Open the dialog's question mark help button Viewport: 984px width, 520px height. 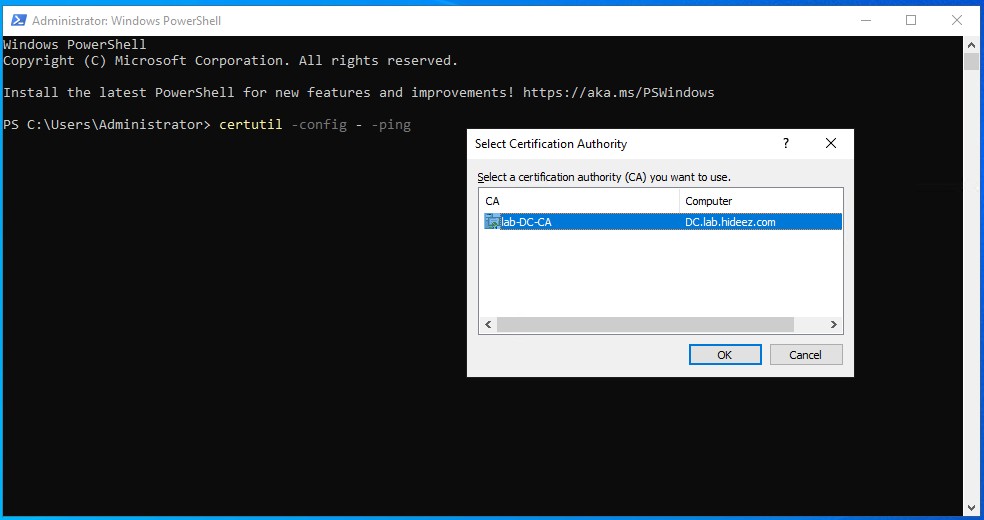click(786, 144)
